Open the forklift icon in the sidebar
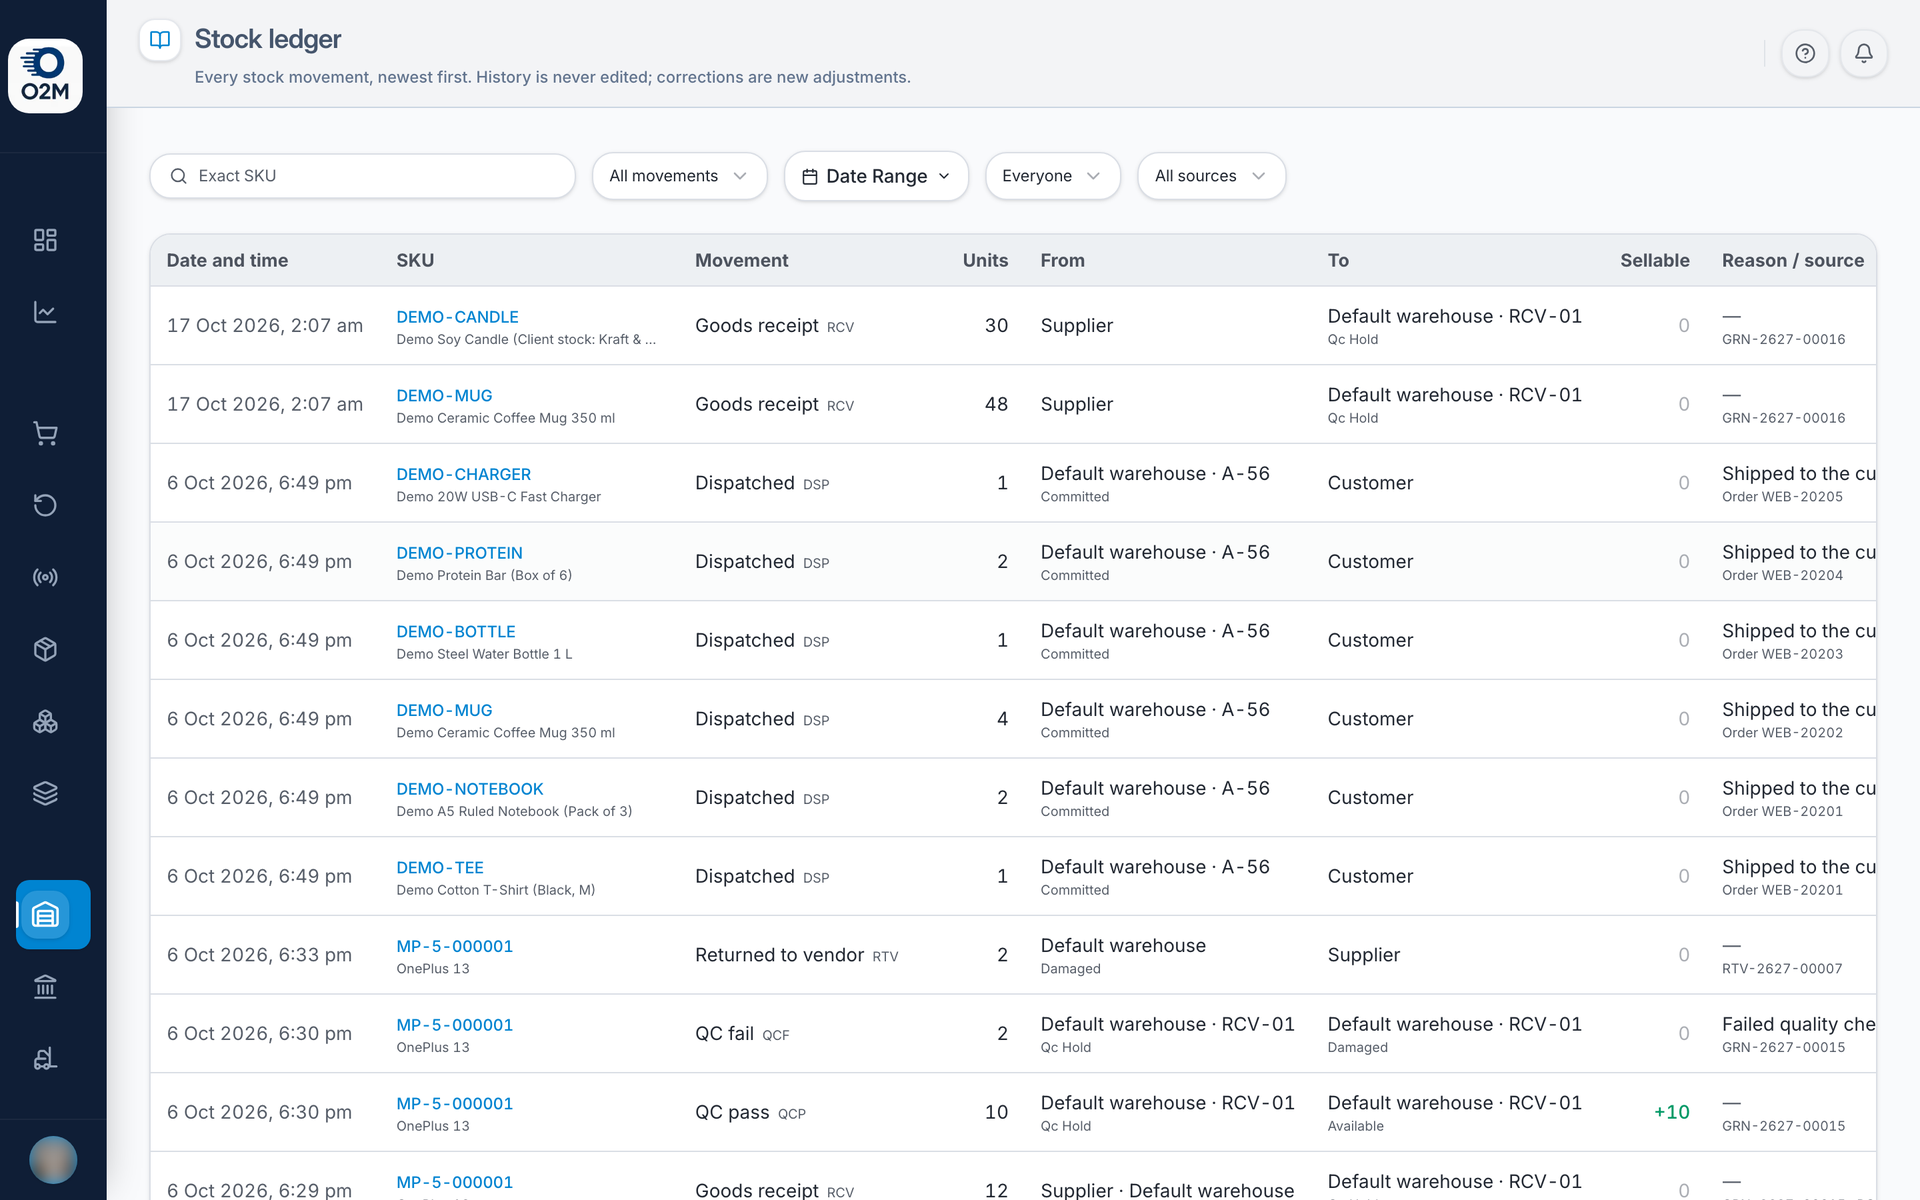1920x1200 pixels. point(45,1059)
